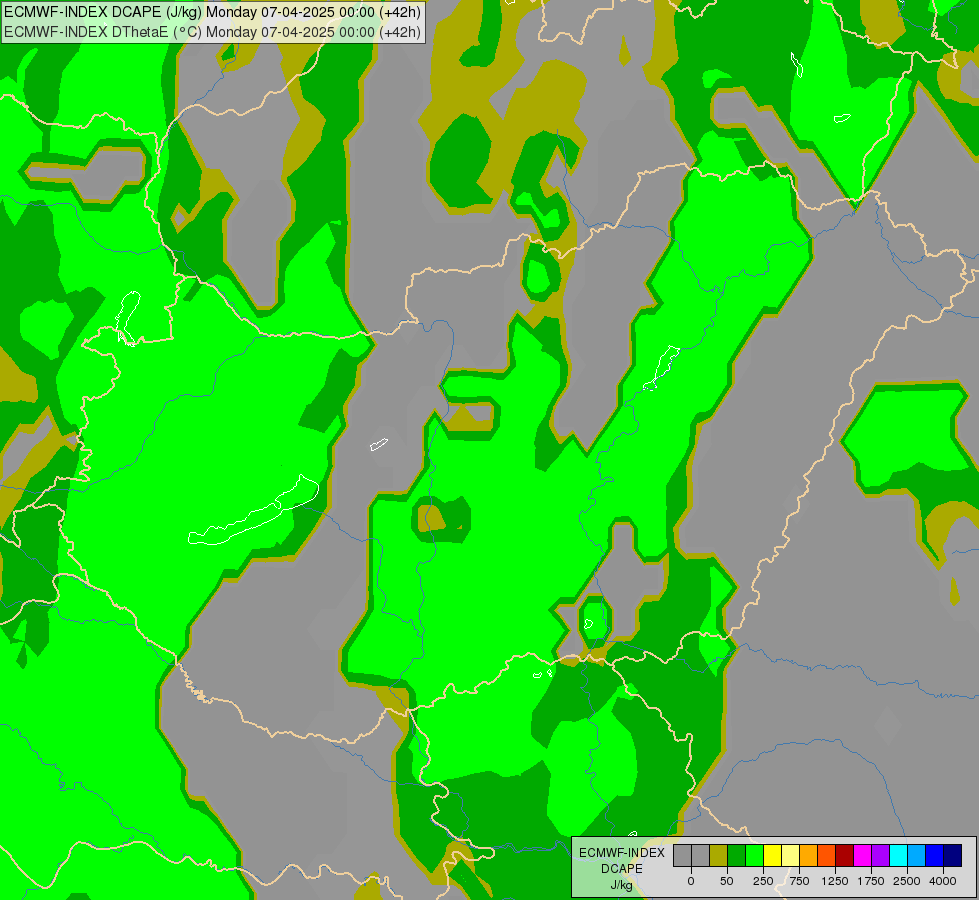Screen dimensions: 979x900
Task: Select the pale yellow legend swatch
Action: 790,856
